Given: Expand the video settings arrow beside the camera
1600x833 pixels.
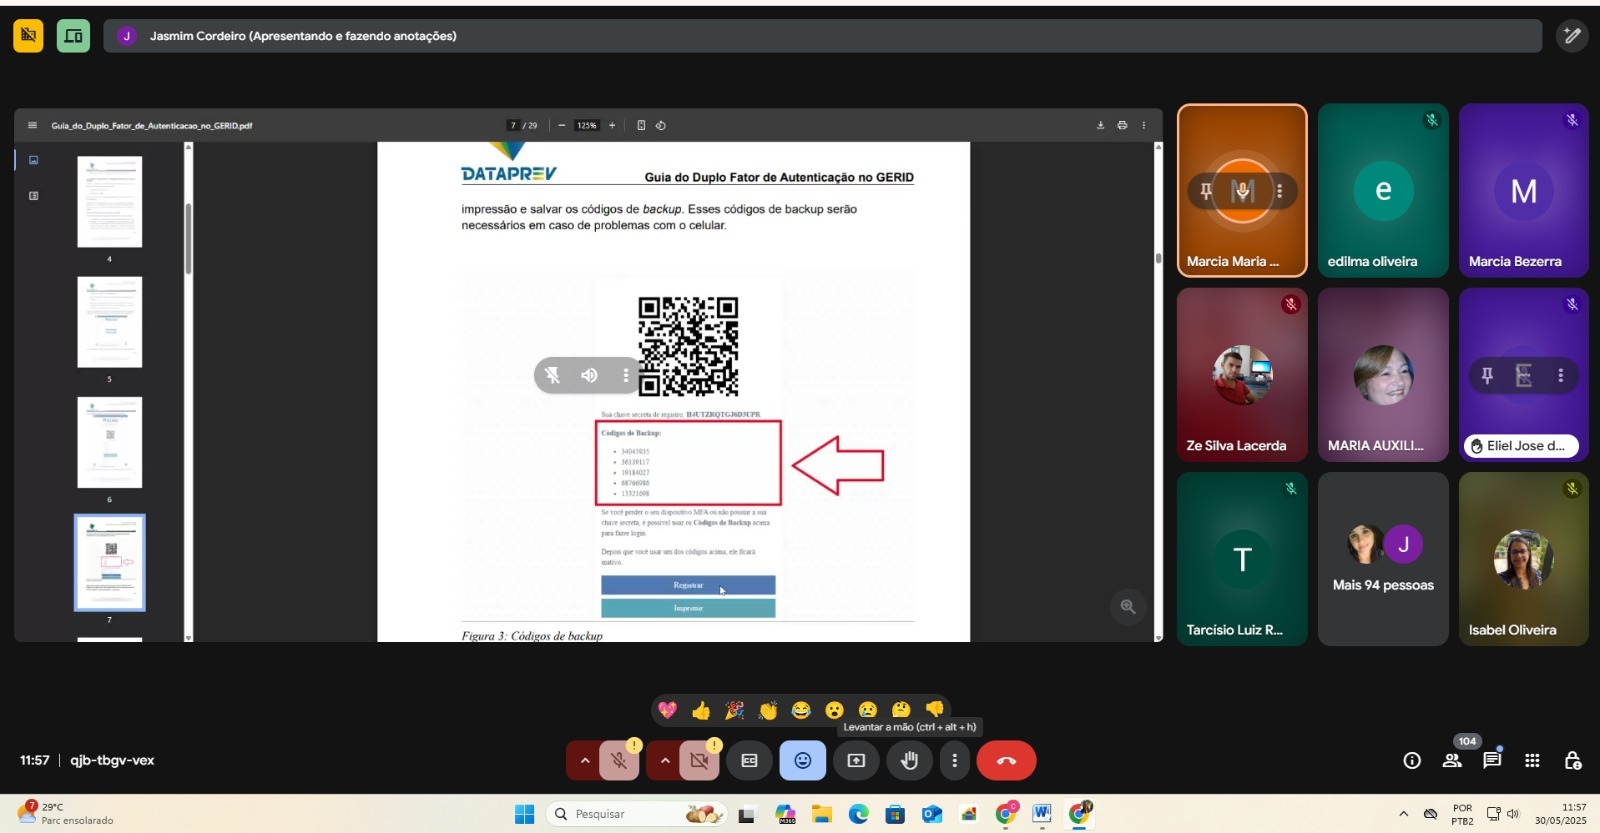Looking at the screenshot, I should tap(665, 761).
